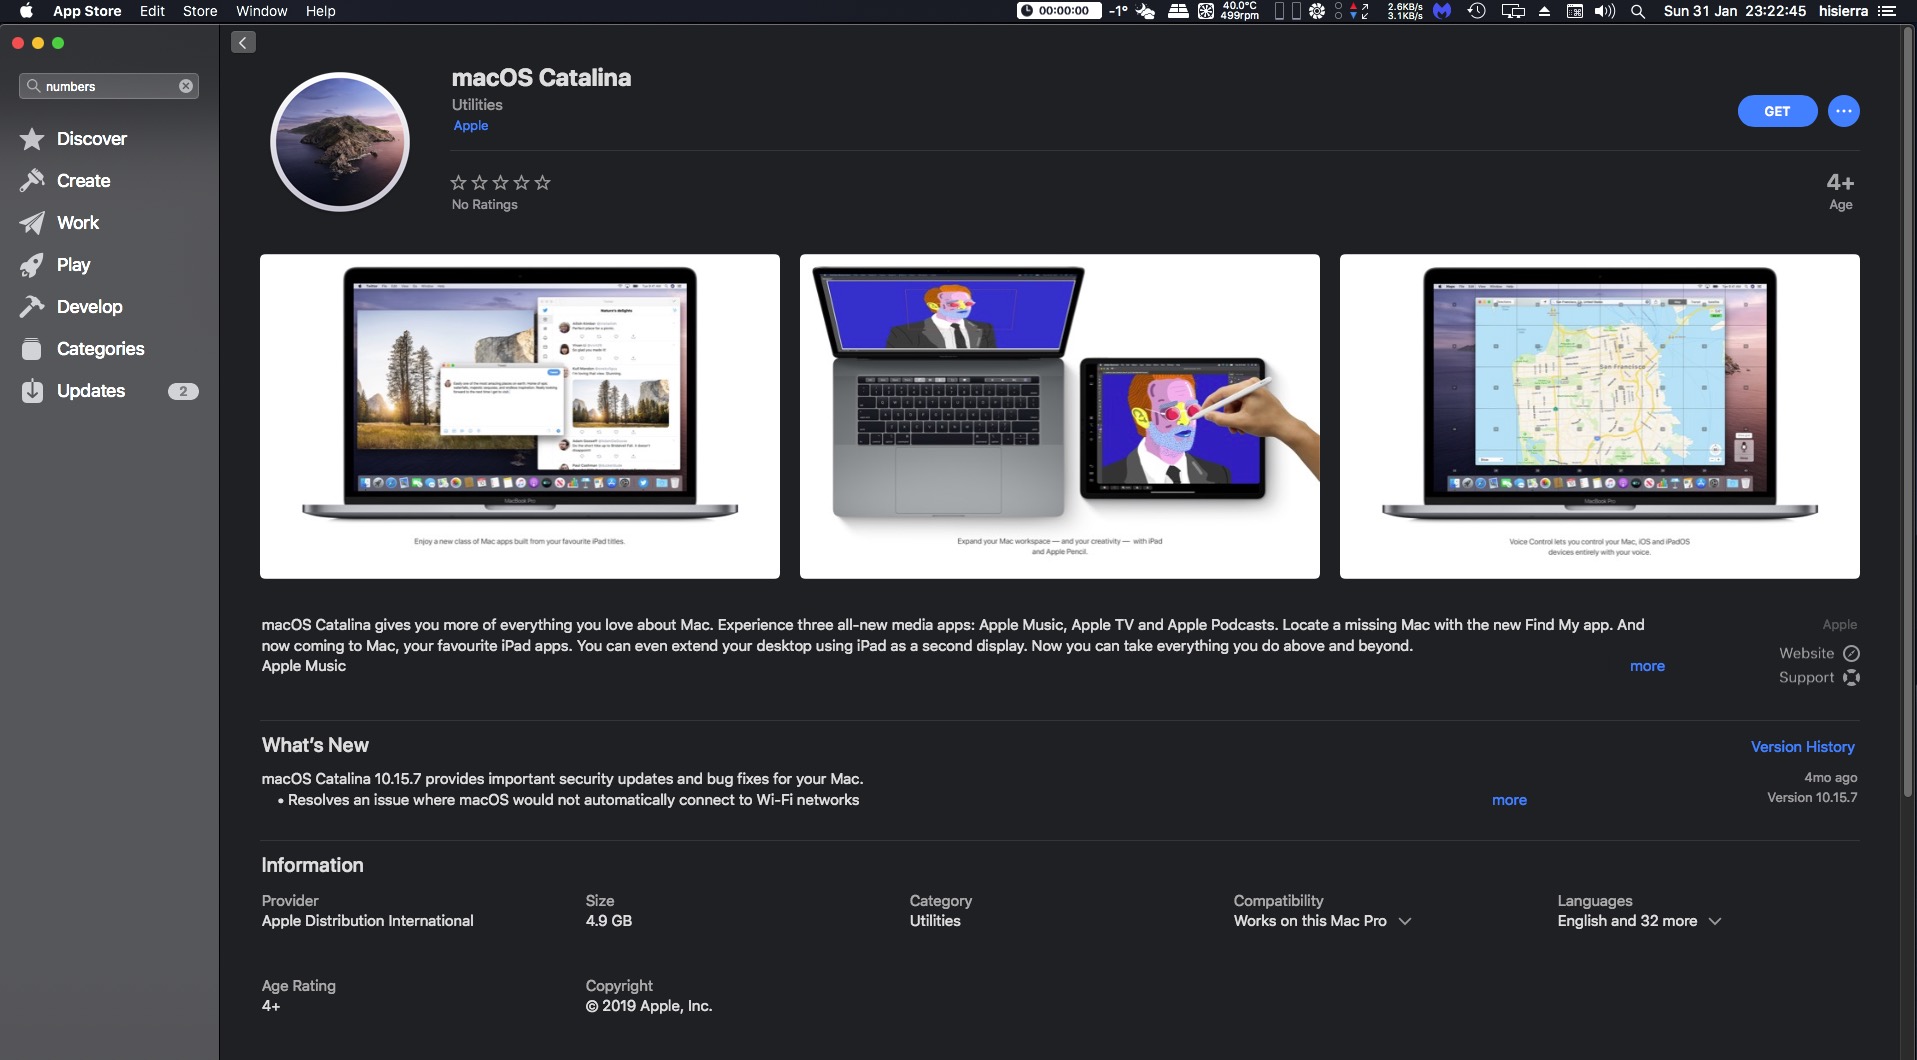
Task: Visit the developer Website link
Action: [x=1819, y=653]
